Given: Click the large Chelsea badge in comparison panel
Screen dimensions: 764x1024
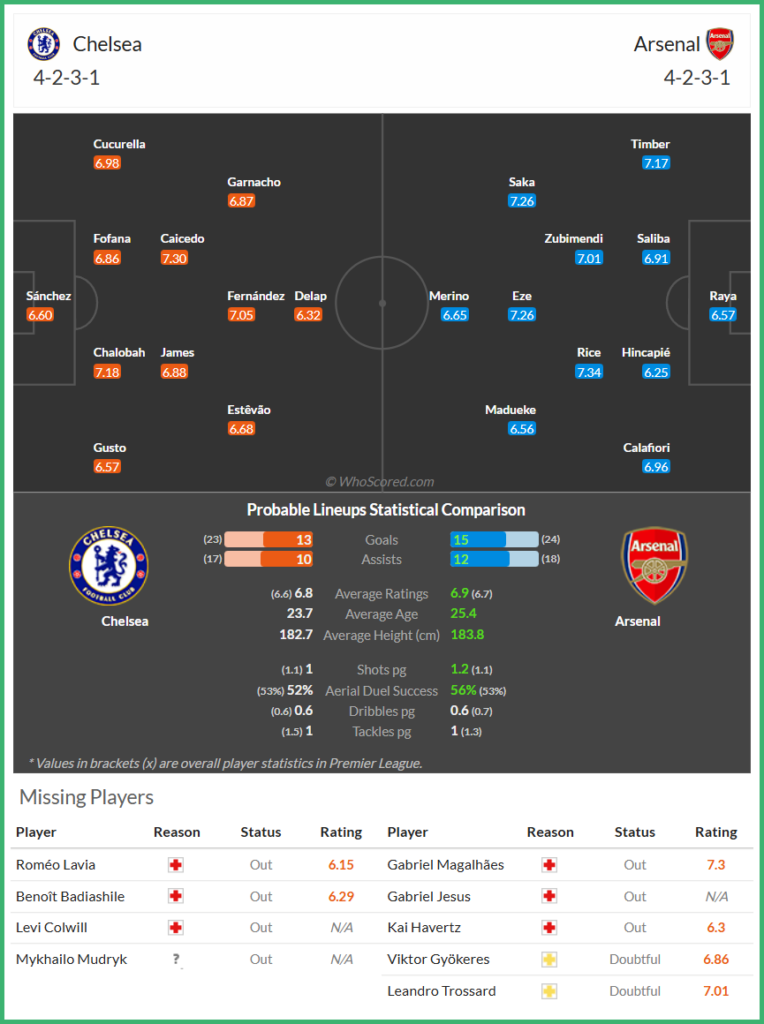Looking at the screenshot, I should [108, 566].
